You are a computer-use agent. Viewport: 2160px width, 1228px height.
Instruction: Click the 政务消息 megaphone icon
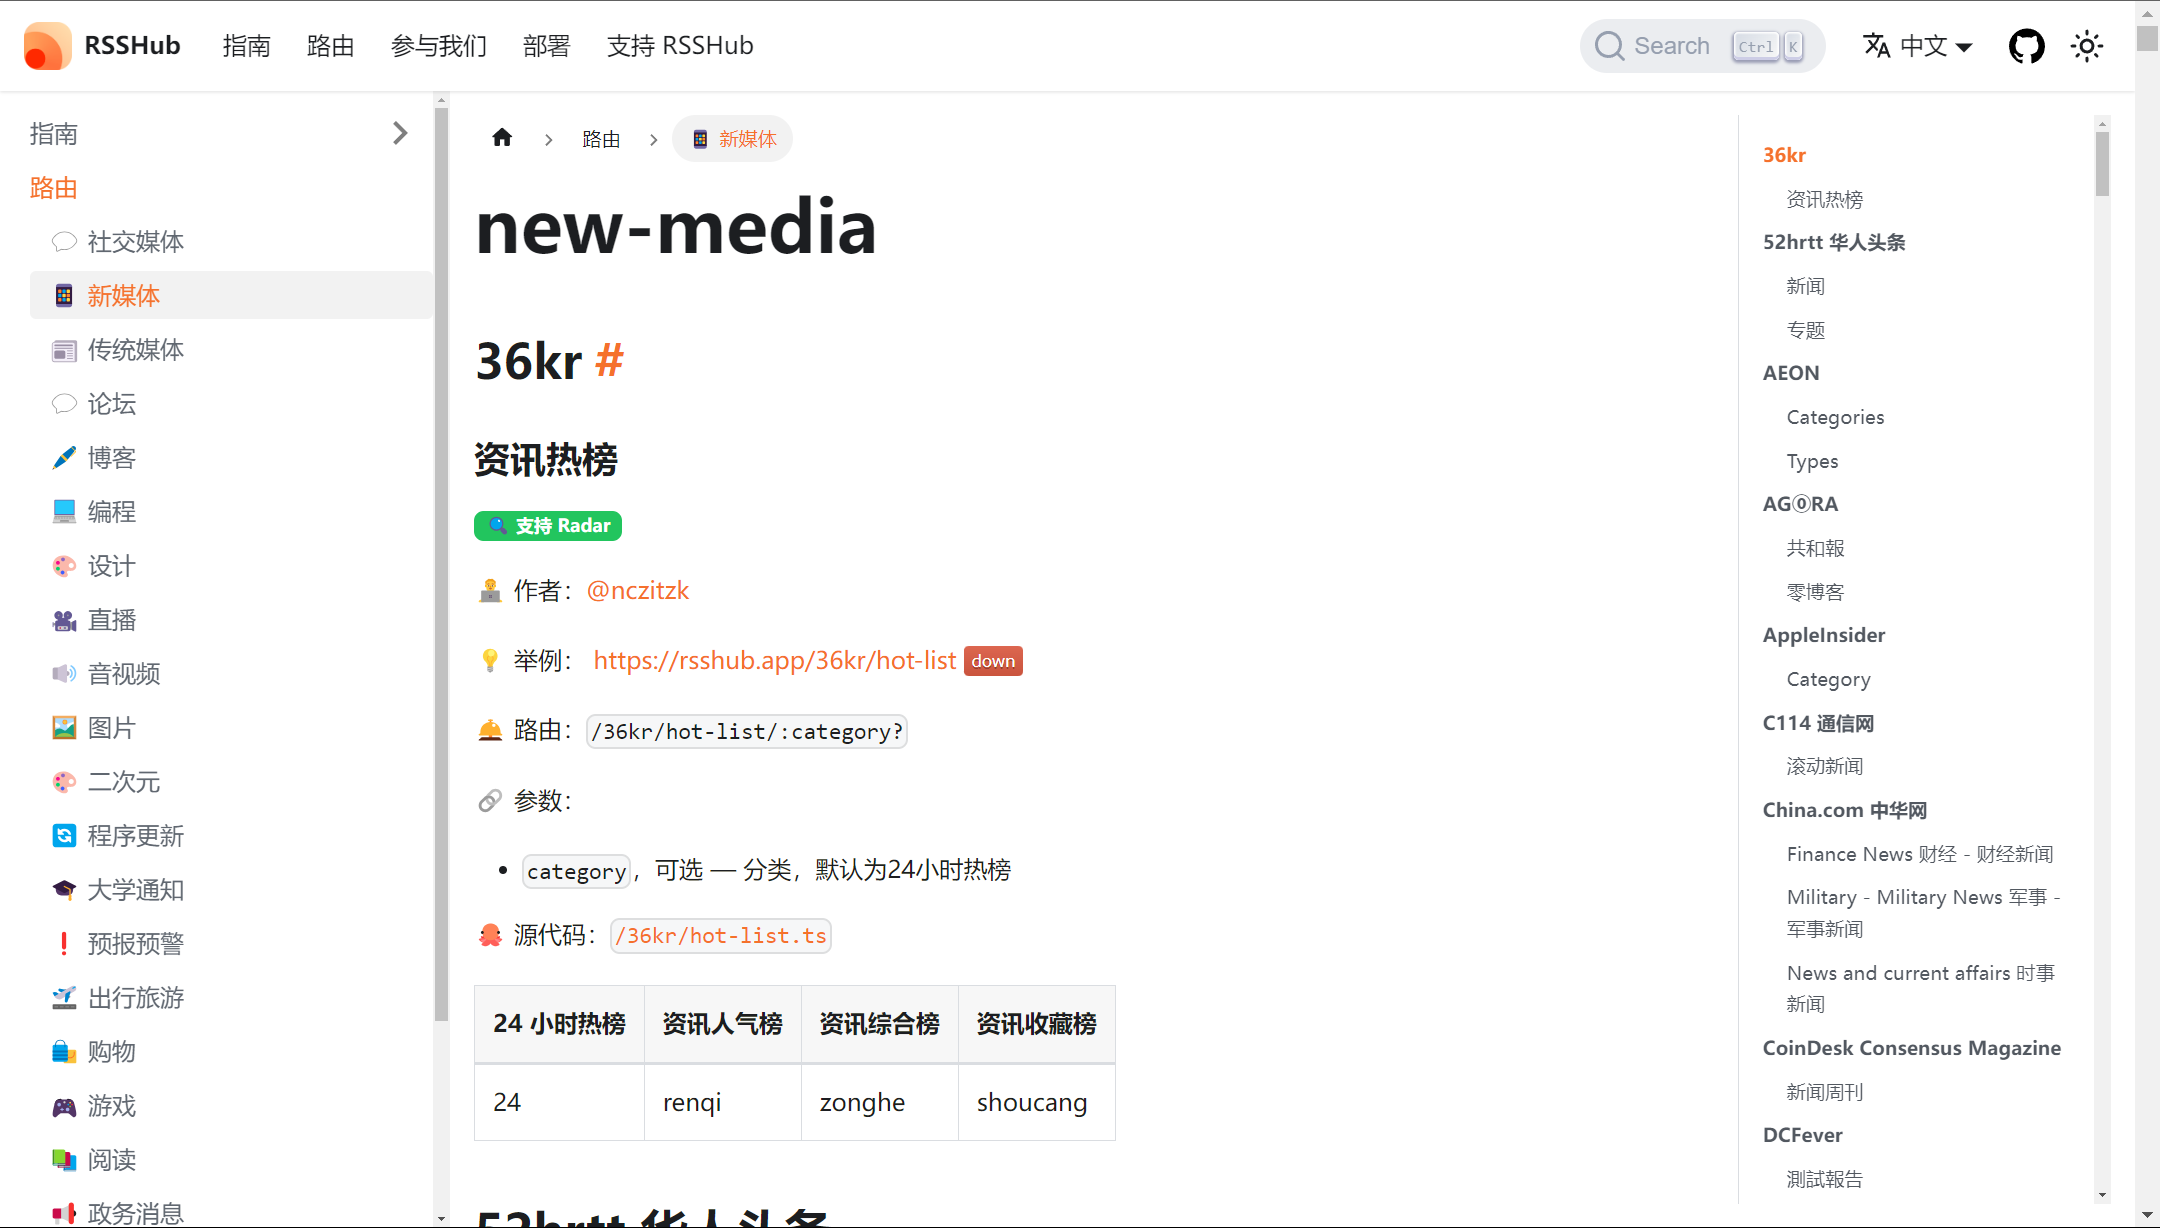(64, 1214)
